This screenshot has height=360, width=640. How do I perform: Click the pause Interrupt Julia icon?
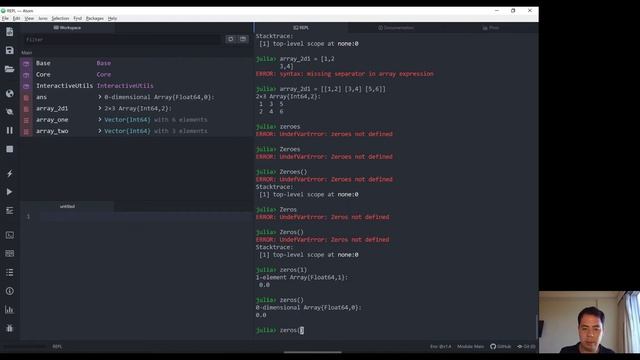[9, 130]
